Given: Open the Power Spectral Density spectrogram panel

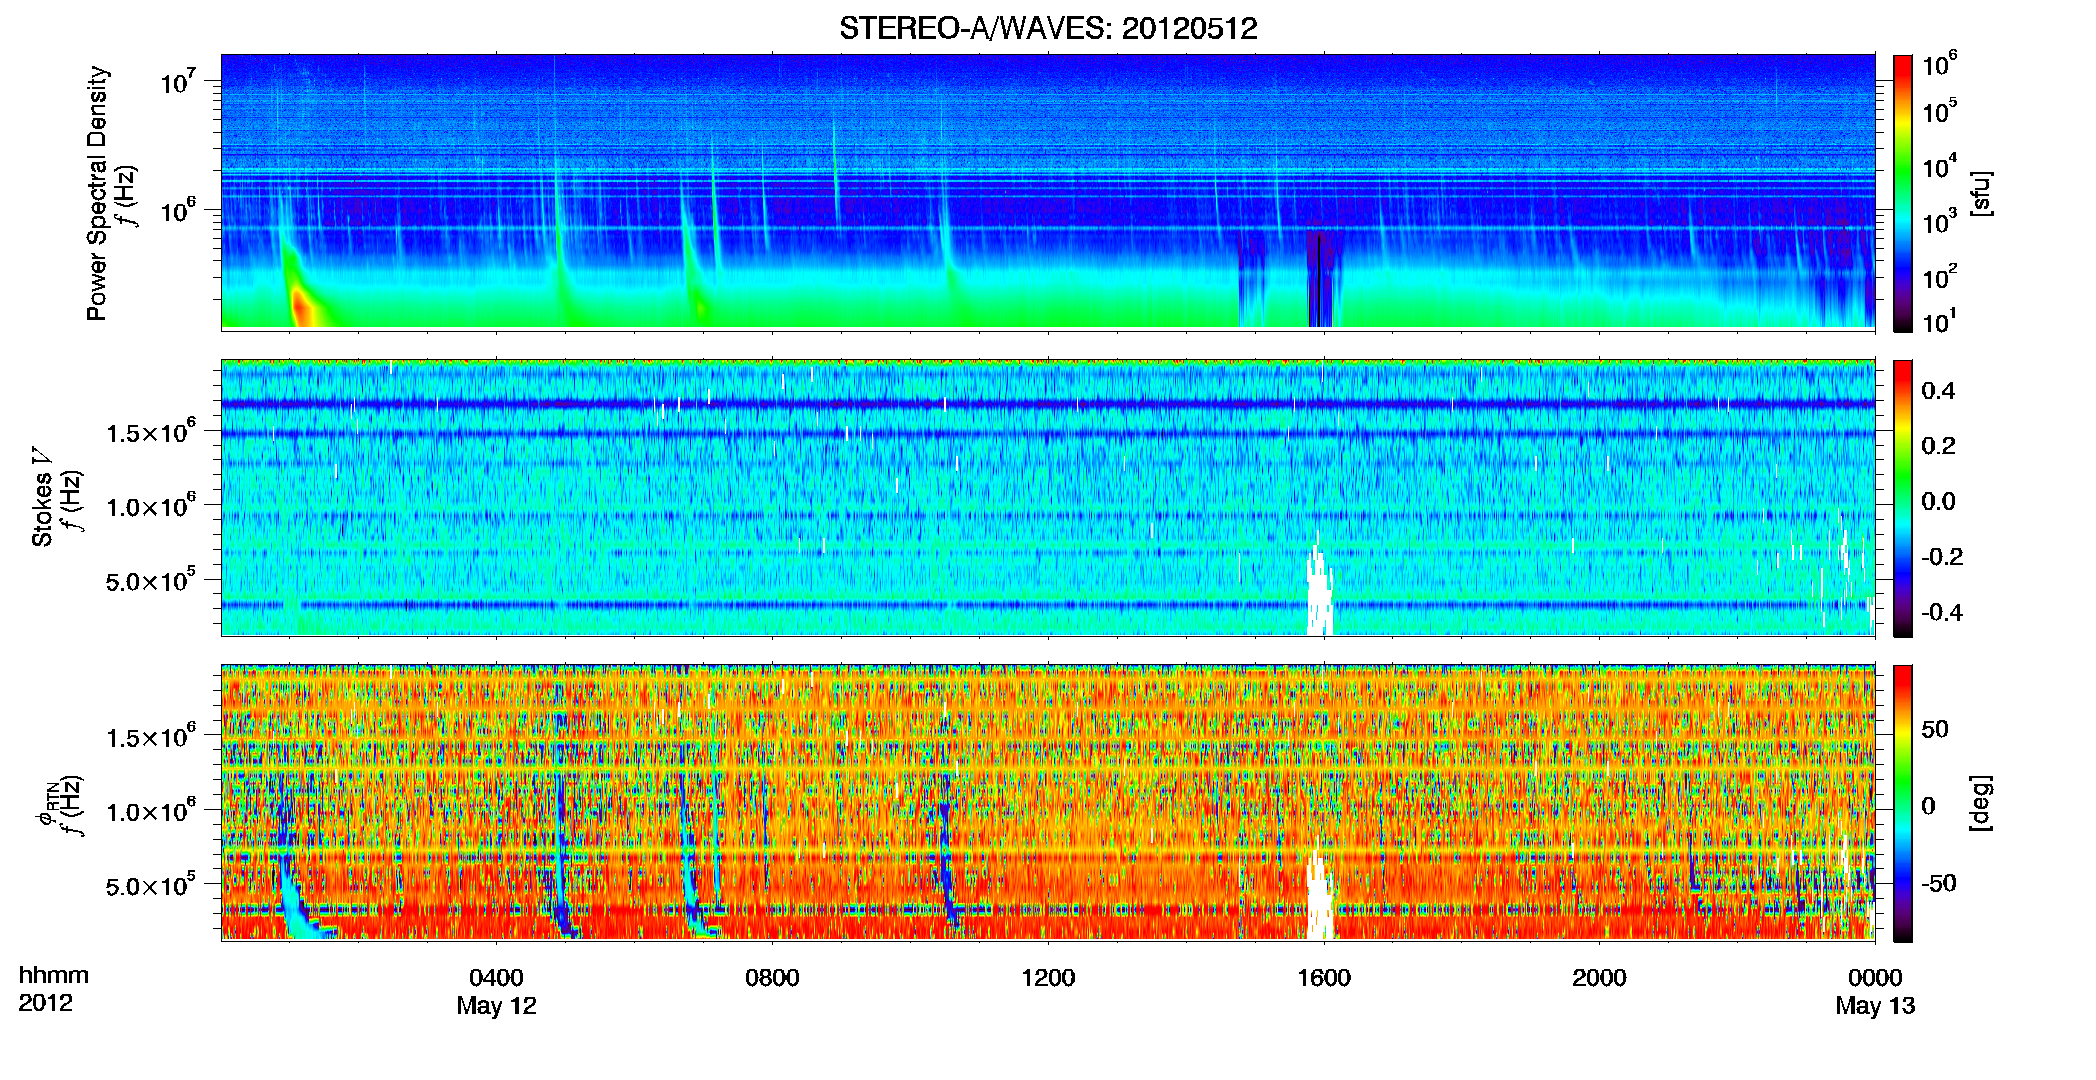Looking at the screenshot, I should [1048, 191].
